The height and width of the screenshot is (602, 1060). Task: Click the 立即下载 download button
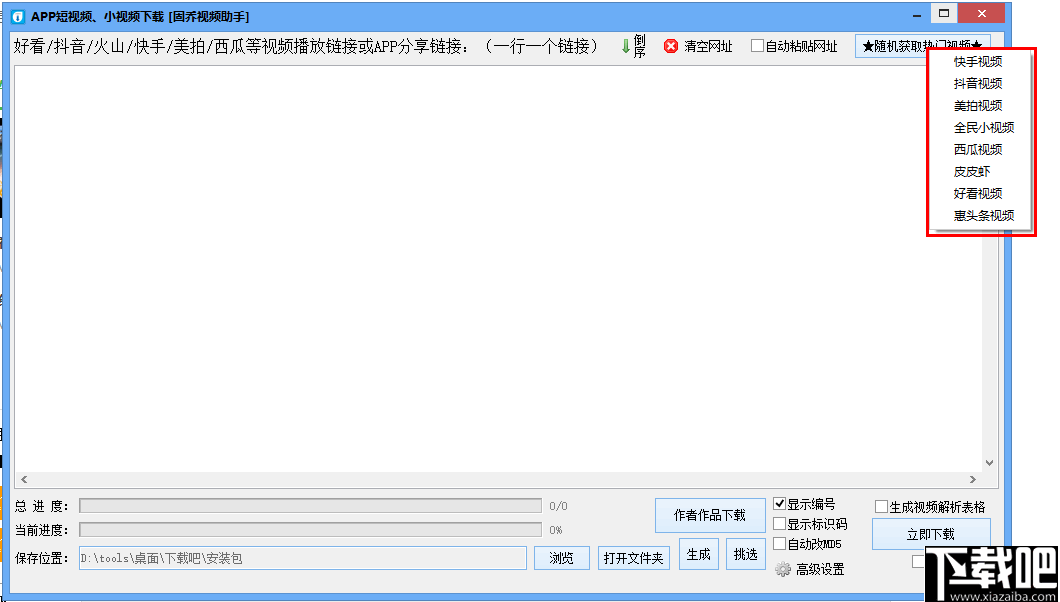[x=931, y=534]
